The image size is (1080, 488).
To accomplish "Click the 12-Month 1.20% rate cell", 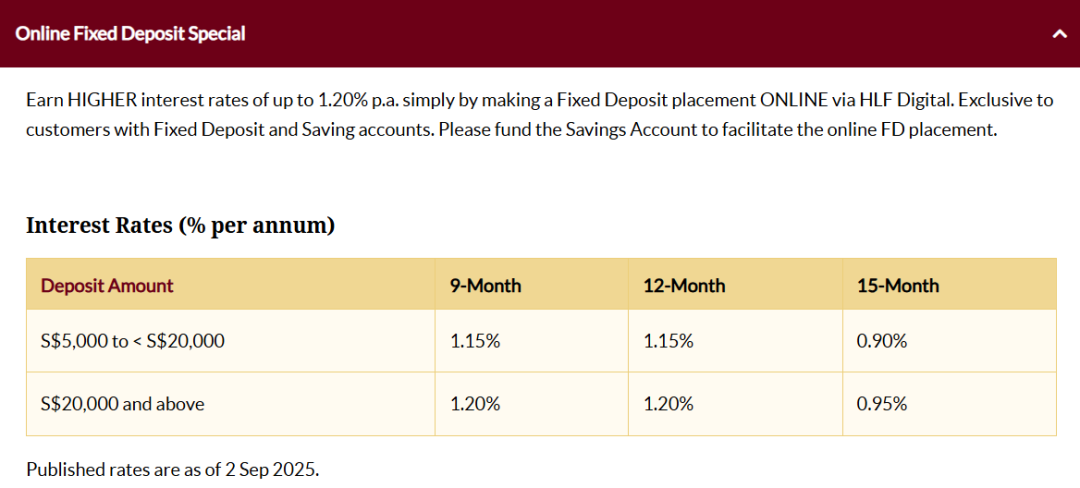I will click(x=669, y=404).
